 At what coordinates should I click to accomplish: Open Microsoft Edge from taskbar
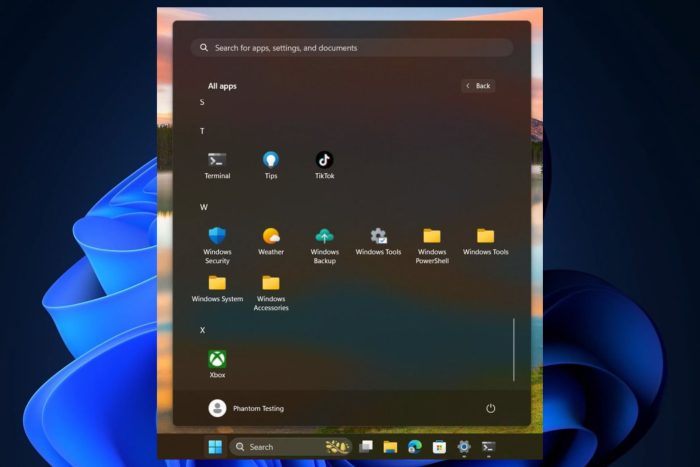(415, 446)
